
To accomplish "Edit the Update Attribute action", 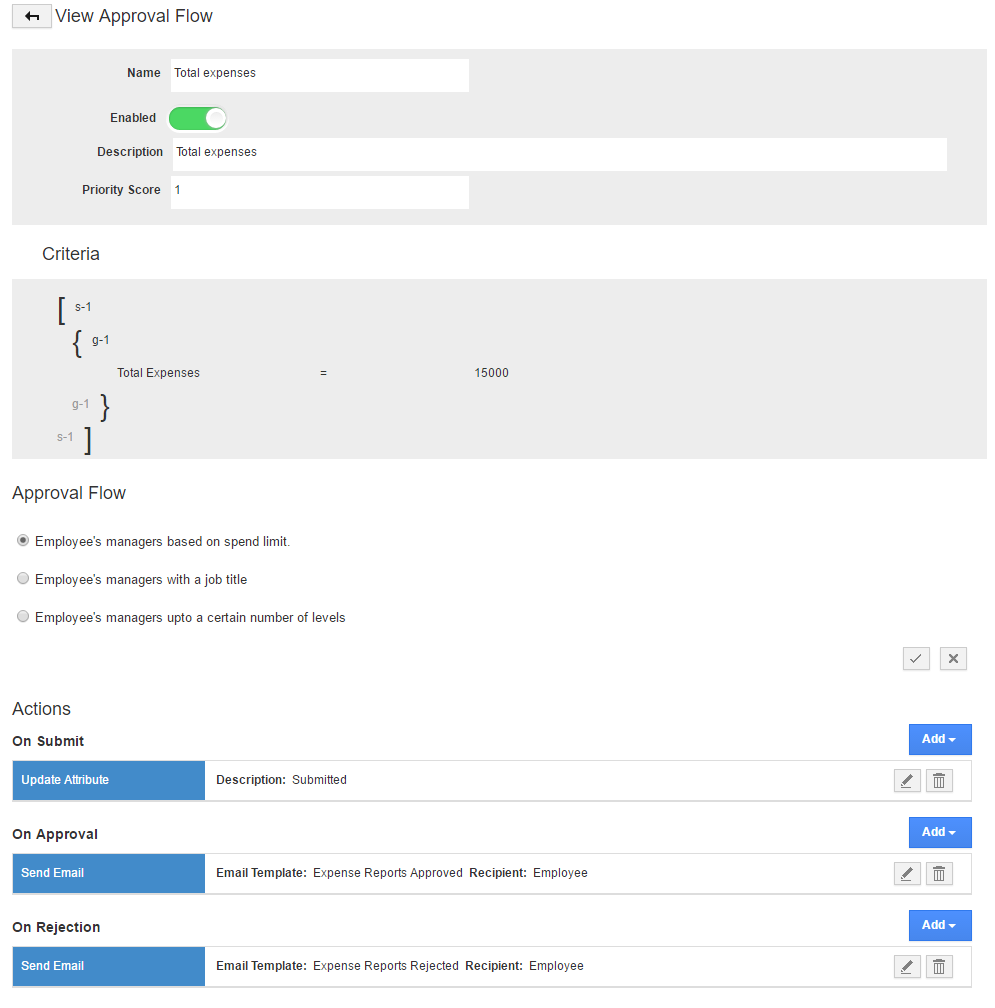I will pos(906,781).
